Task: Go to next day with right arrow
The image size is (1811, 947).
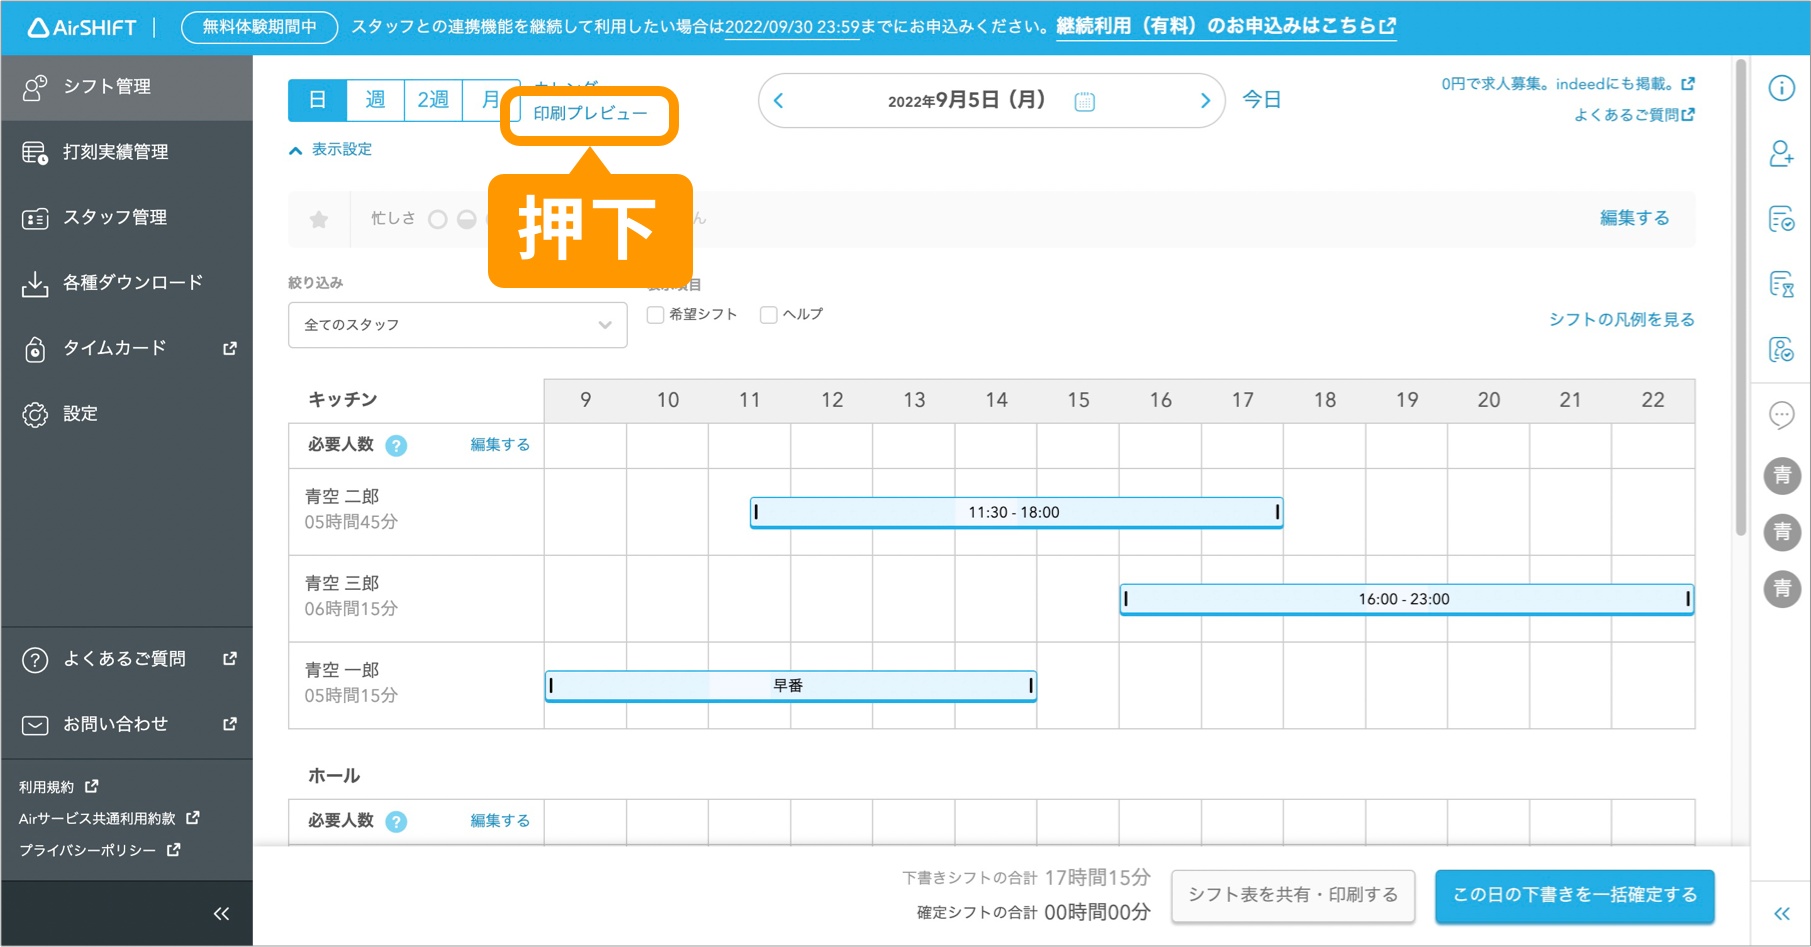Action: (1205, 101)
